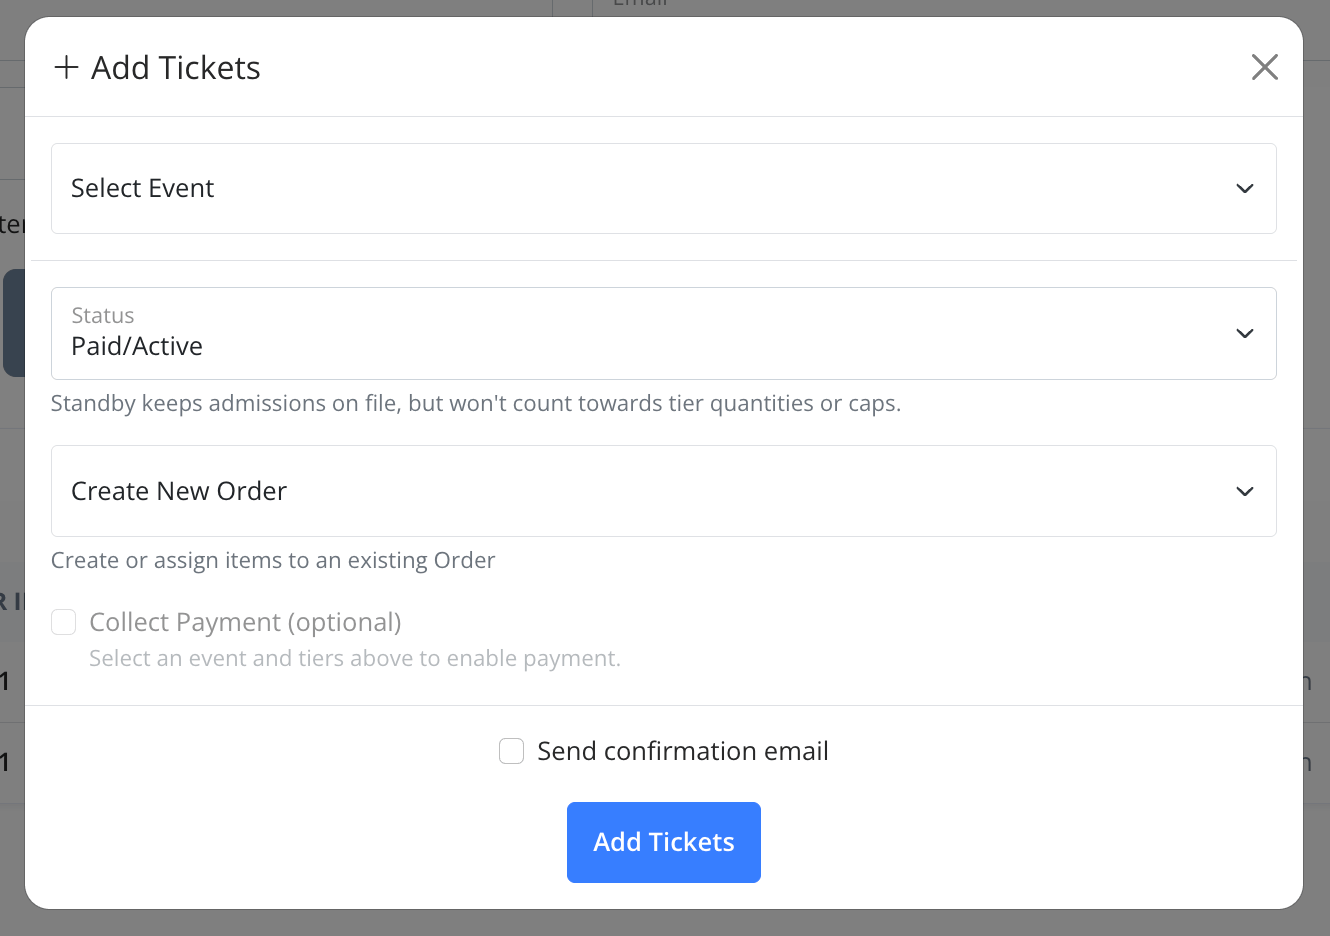The image size is (1330, 936).
Task: Click the Create New Order field text
Action: [178, 491]
